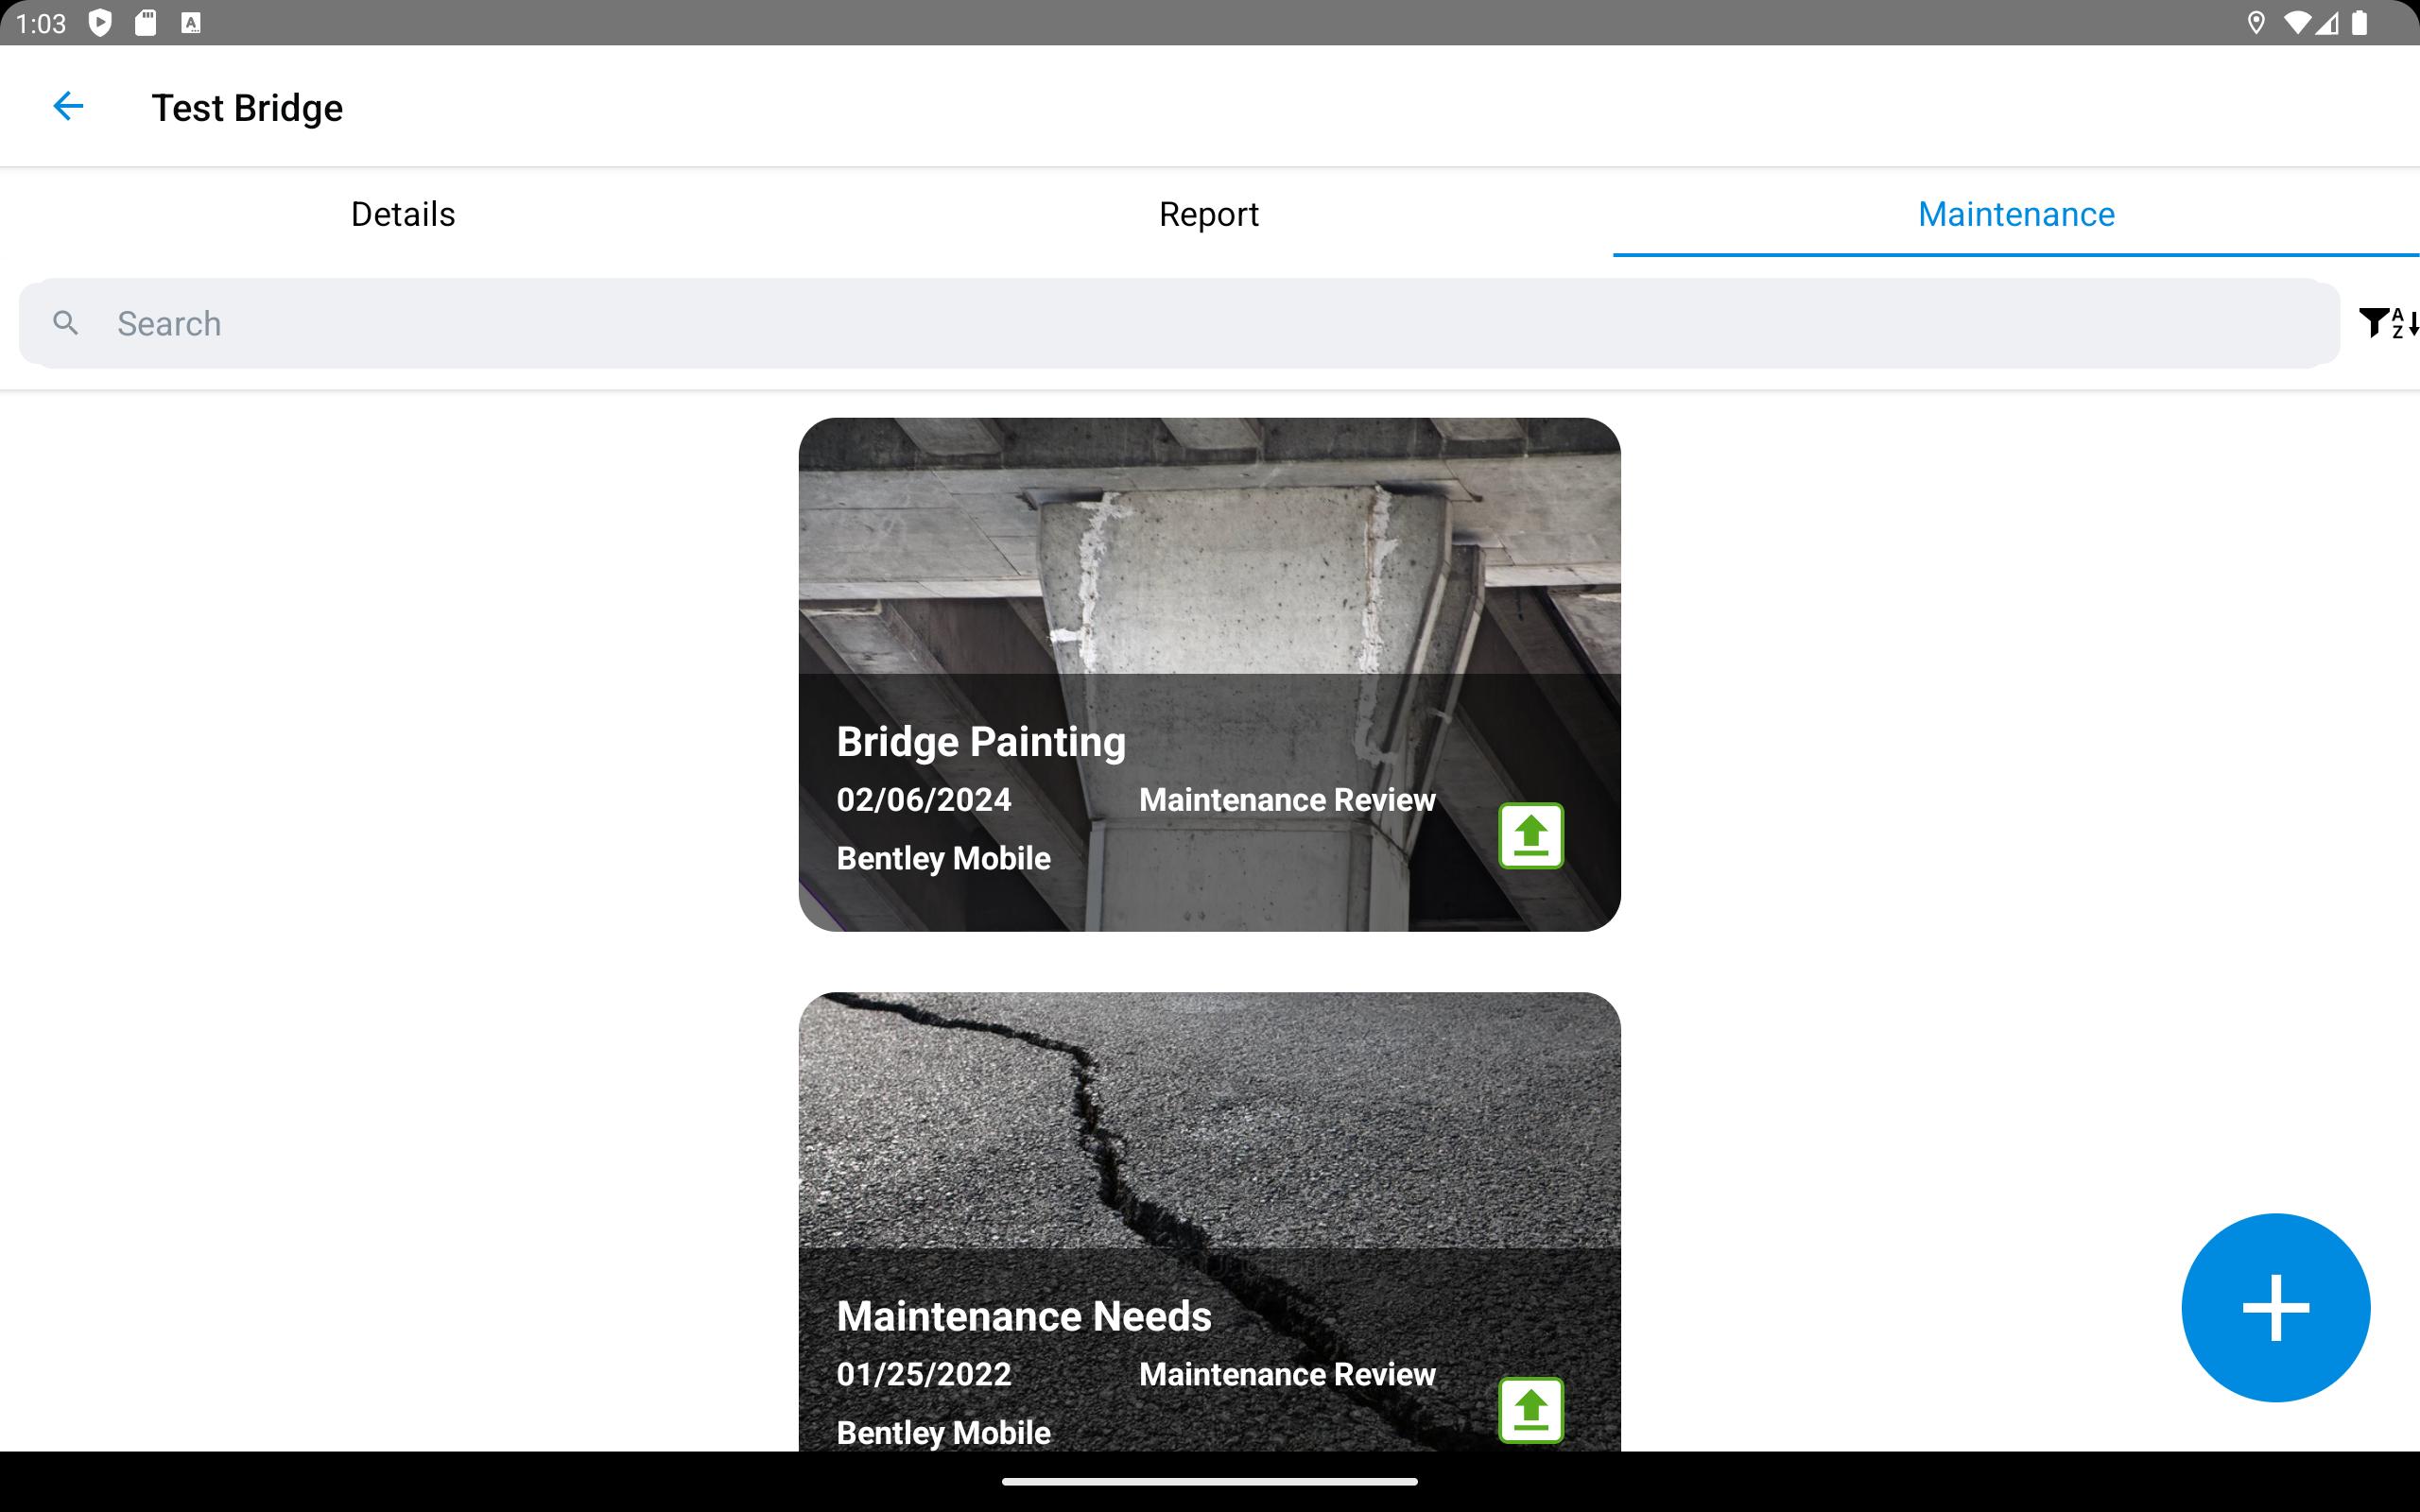Tap the Play Protect shield status icon
Image resolution: width=2420 pixels, height=1512 pixels.
click(x=100, y=23)
